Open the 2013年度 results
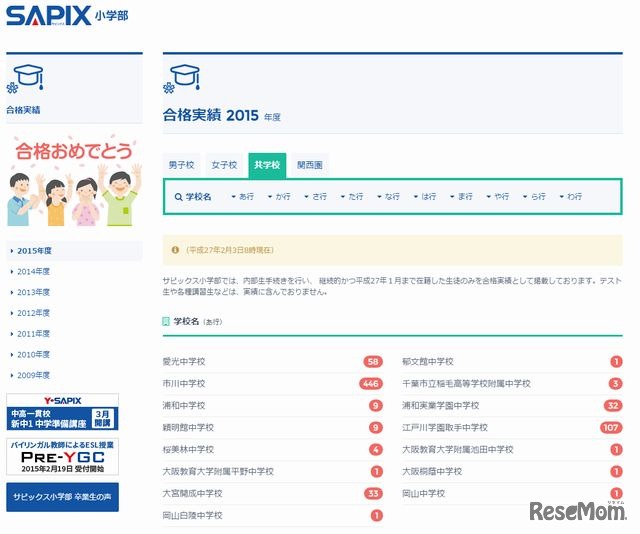The width and height of the screenshot is (640, 534). (33, 292)
